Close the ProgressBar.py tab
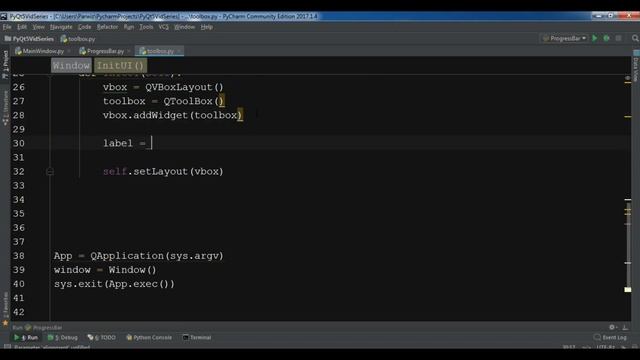 [129, 51]
